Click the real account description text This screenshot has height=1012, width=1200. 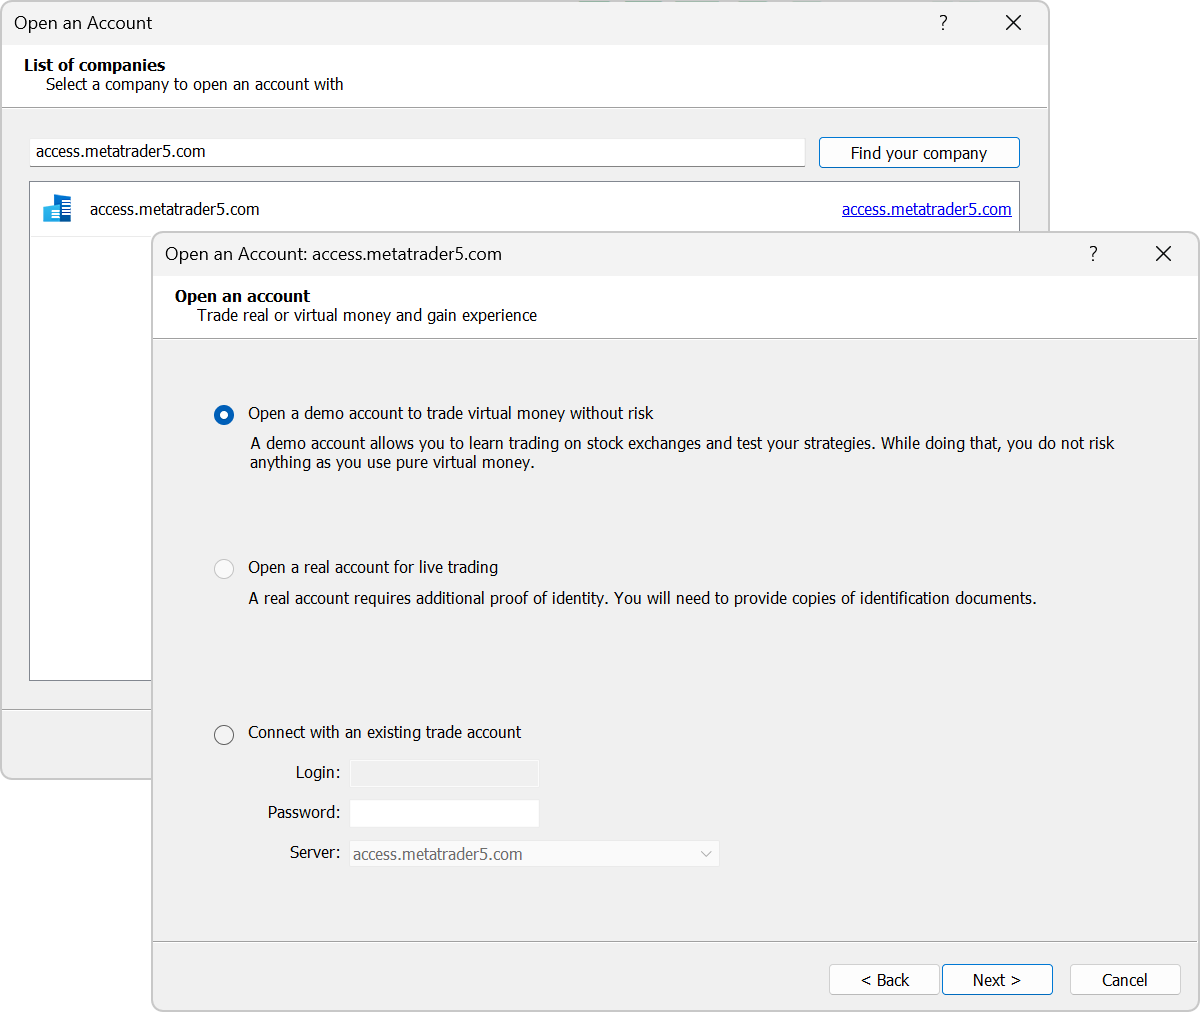642,598
